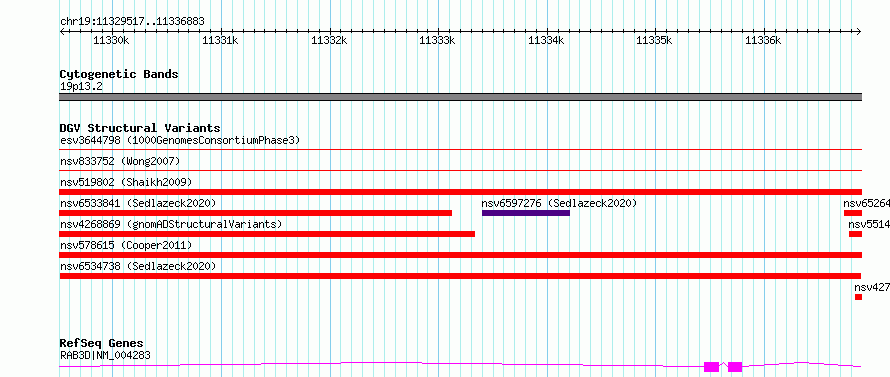Click the left arrow of the ruler

[63, 31]
